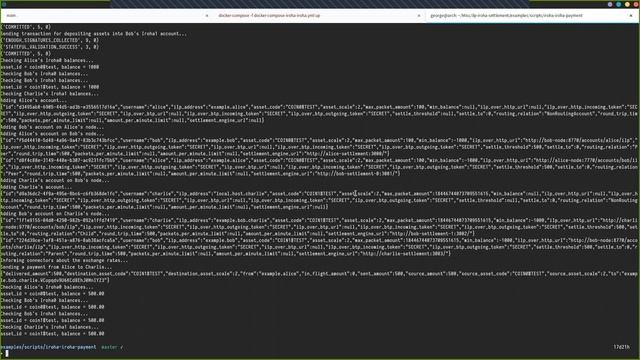The height and width of the screenshot is (360, 640).
Task: Click the terminal cursor at the prompt
Action: [x=7, y=353]
